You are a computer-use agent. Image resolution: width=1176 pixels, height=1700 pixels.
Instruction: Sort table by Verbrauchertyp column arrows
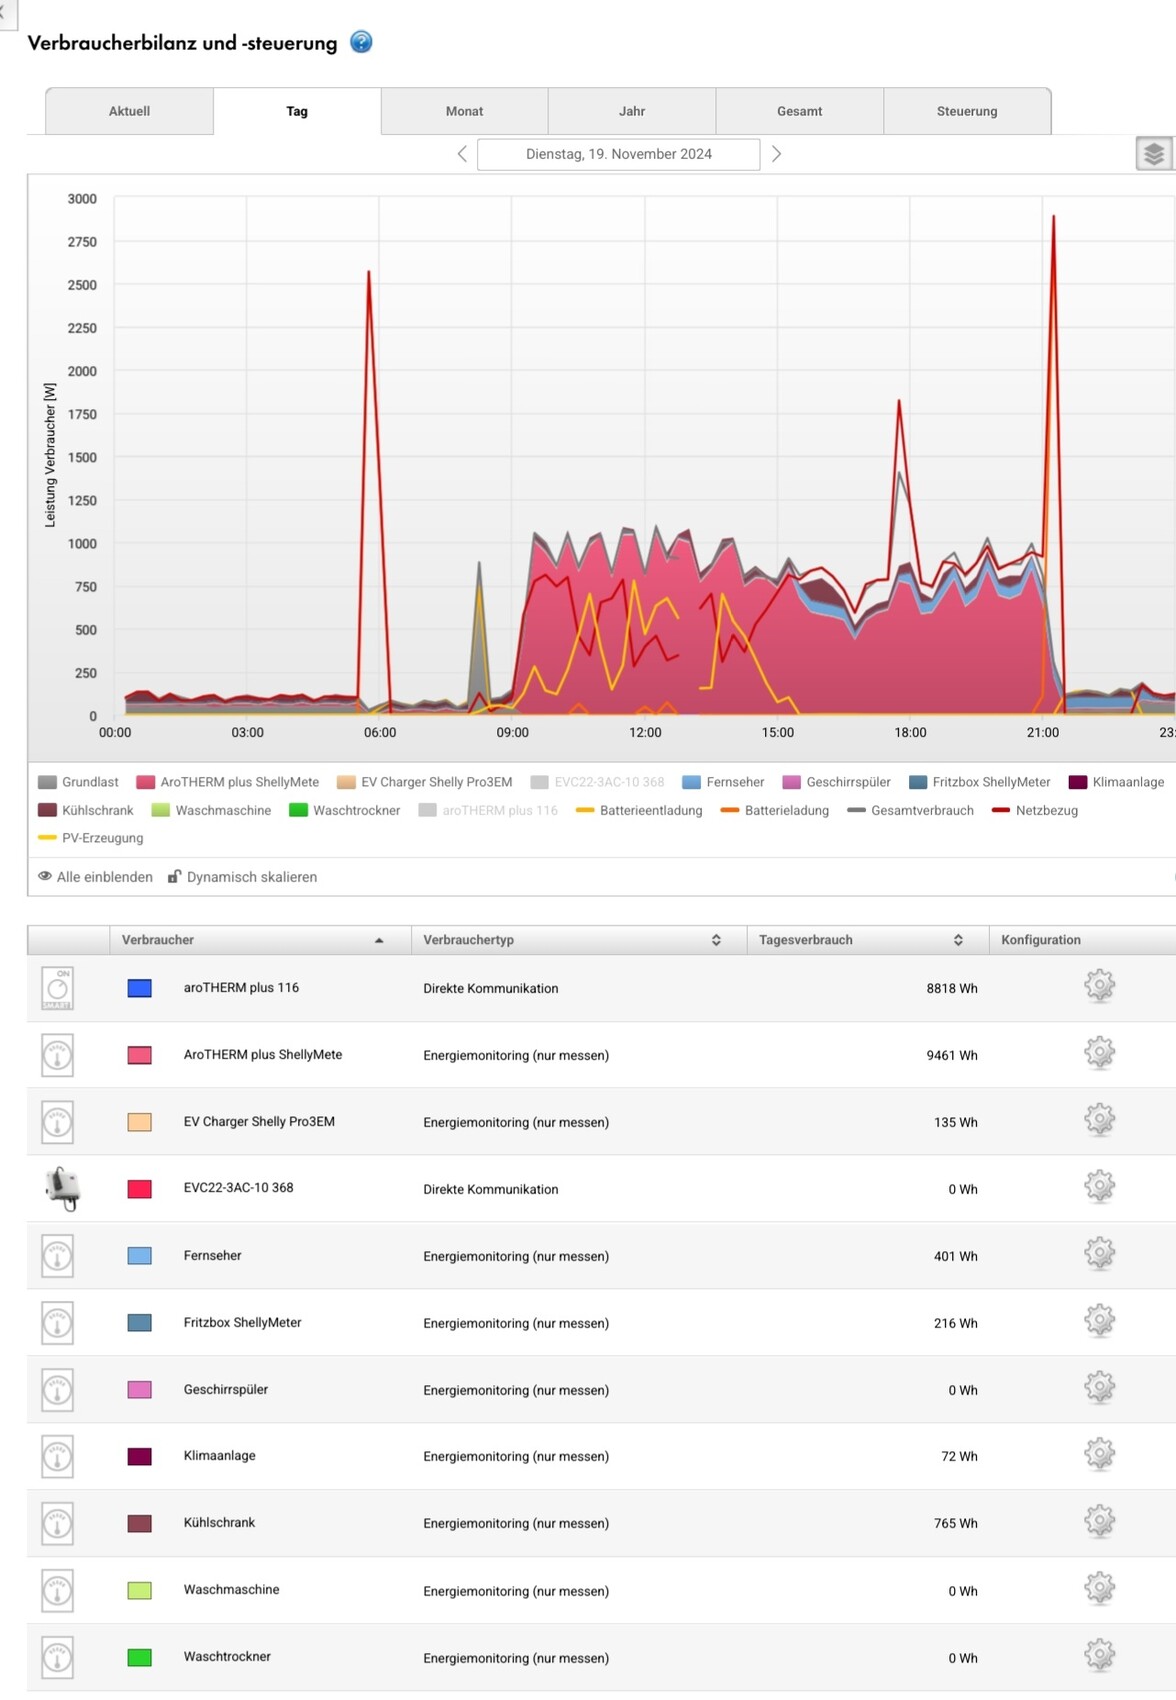click(716, 940)
